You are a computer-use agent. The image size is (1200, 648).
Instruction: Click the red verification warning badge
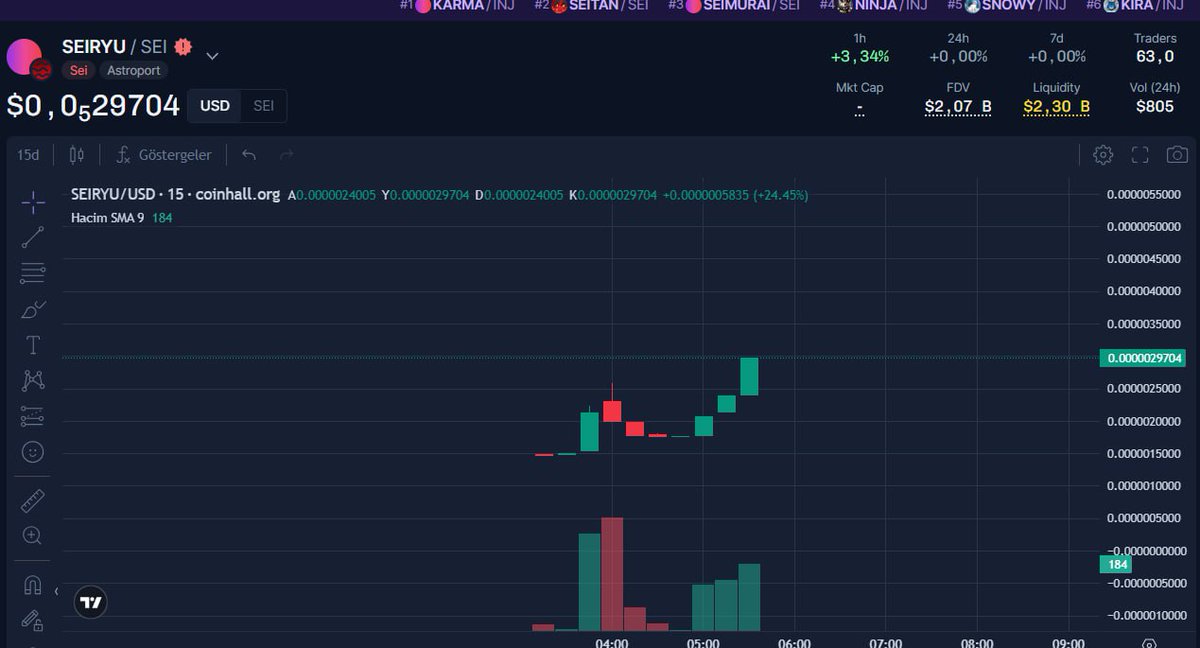(183, 47)
